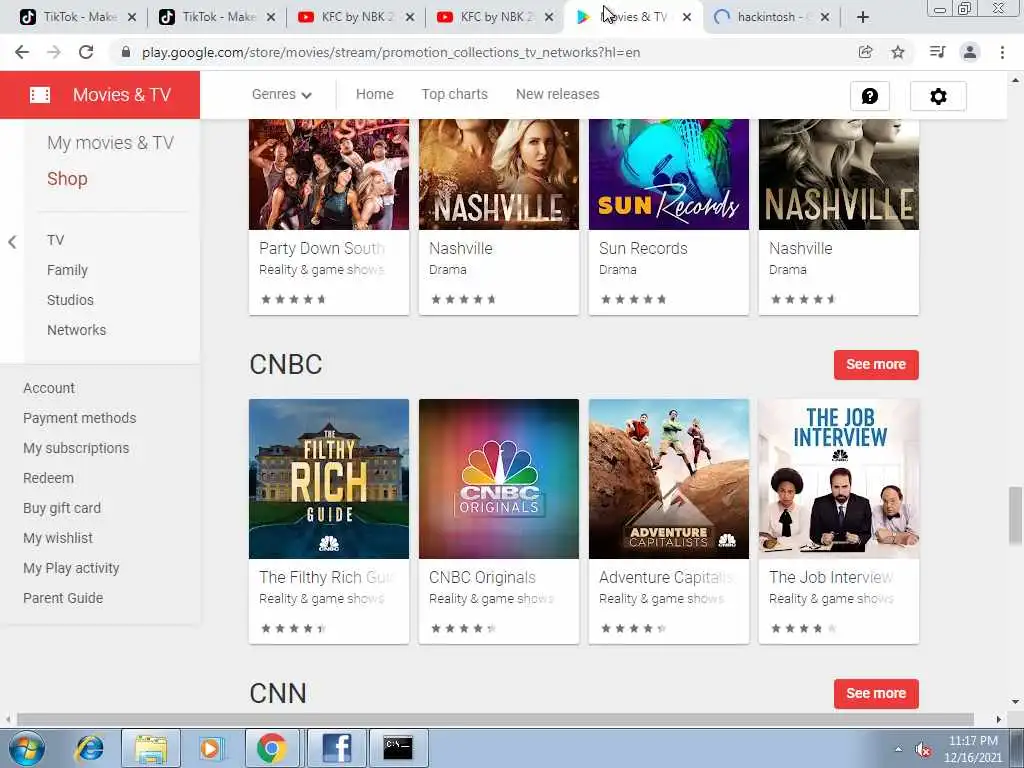The height and width of the screenshot is (768, 1024).
Task: Open the settings gear icon
Action: [x=938, y=96]
